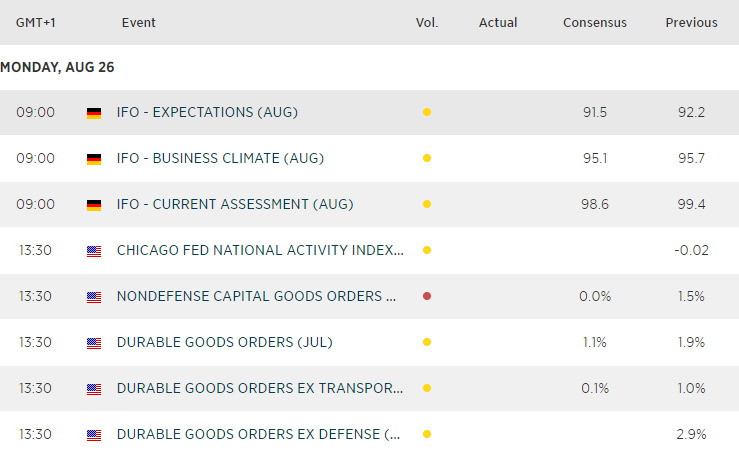Click US flag beside Chicago Fed Activity Index
739x458 pixels.
[94, 251]
